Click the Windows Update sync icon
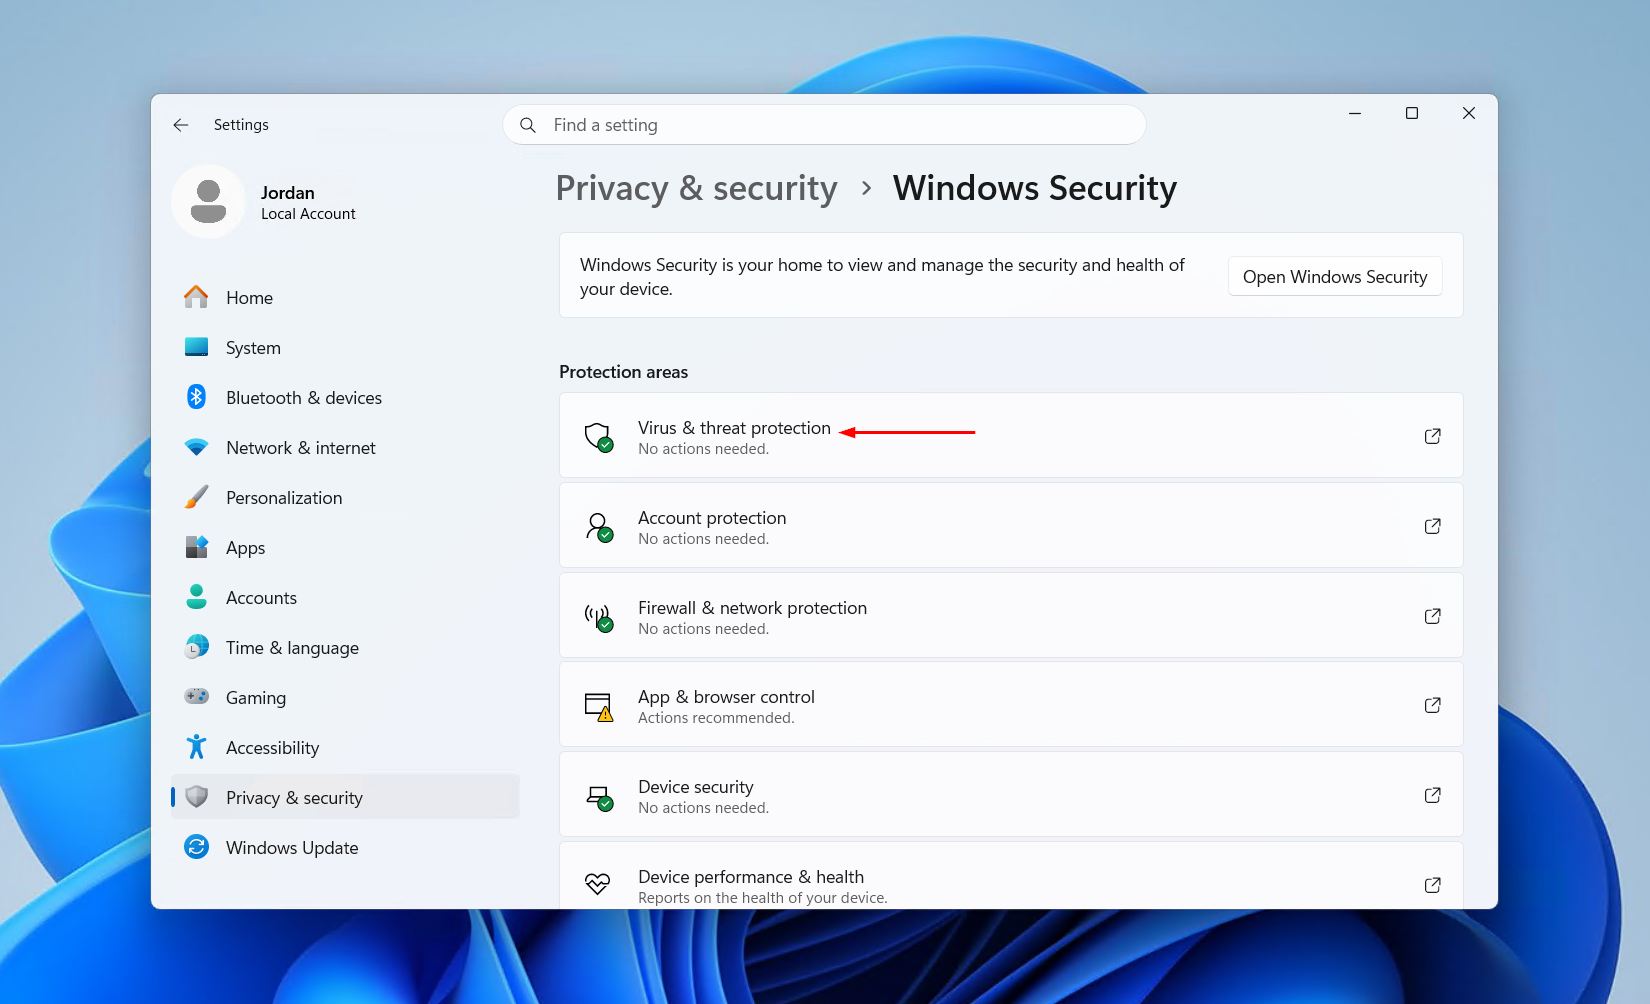The width and height of the screenshot is (1650, 1004). 196,847
